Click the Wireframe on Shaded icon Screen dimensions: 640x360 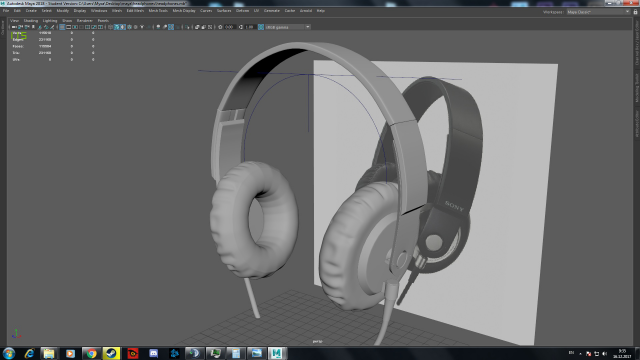[x=129, y=27]
